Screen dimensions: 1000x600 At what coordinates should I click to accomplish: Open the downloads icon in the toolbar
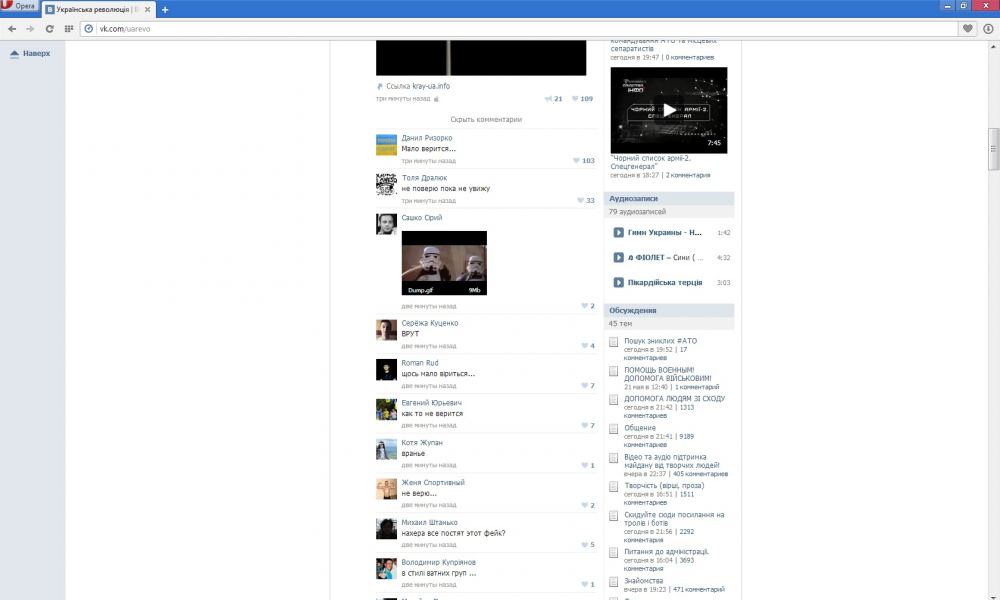tap(988, 29)
